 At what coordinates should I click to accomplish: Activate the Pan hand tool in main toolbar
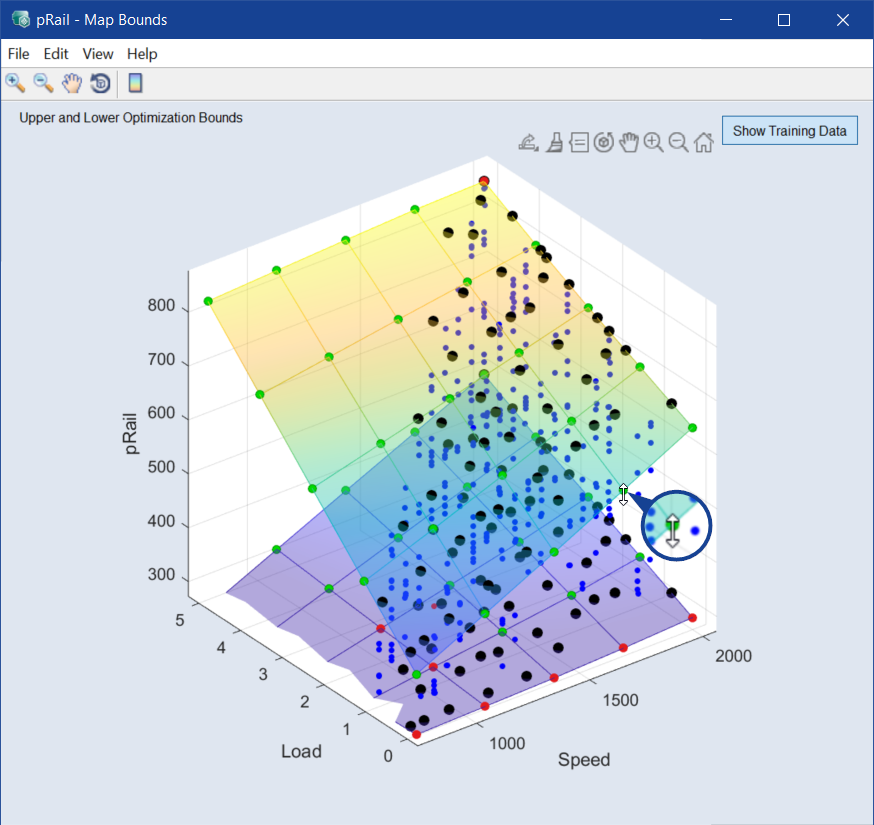[72, 83]
